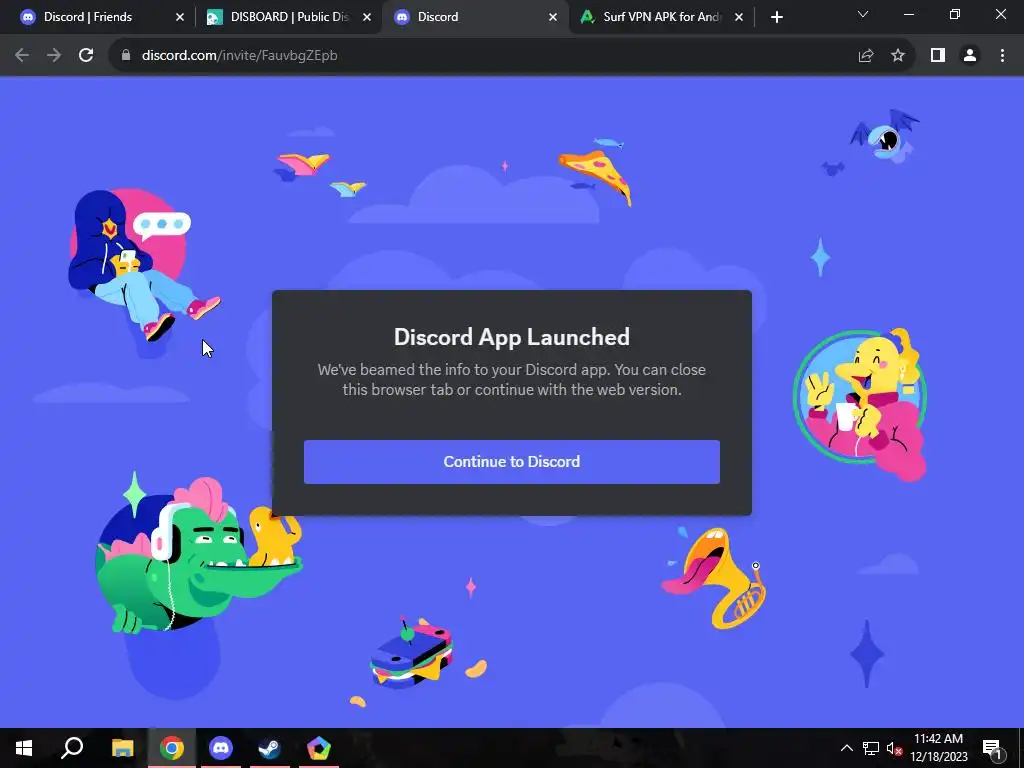Show hidden system tray icons

[x=846, y=748]
